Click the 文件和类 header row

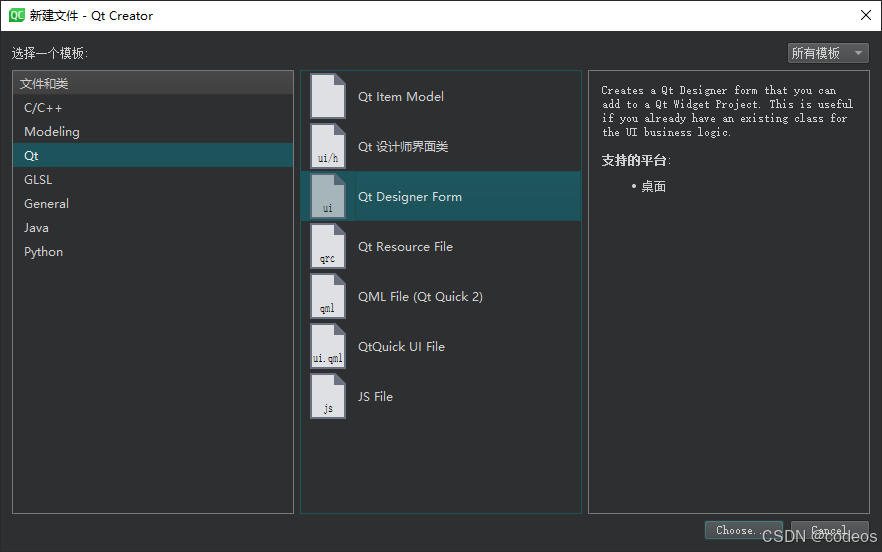[153, 83]
